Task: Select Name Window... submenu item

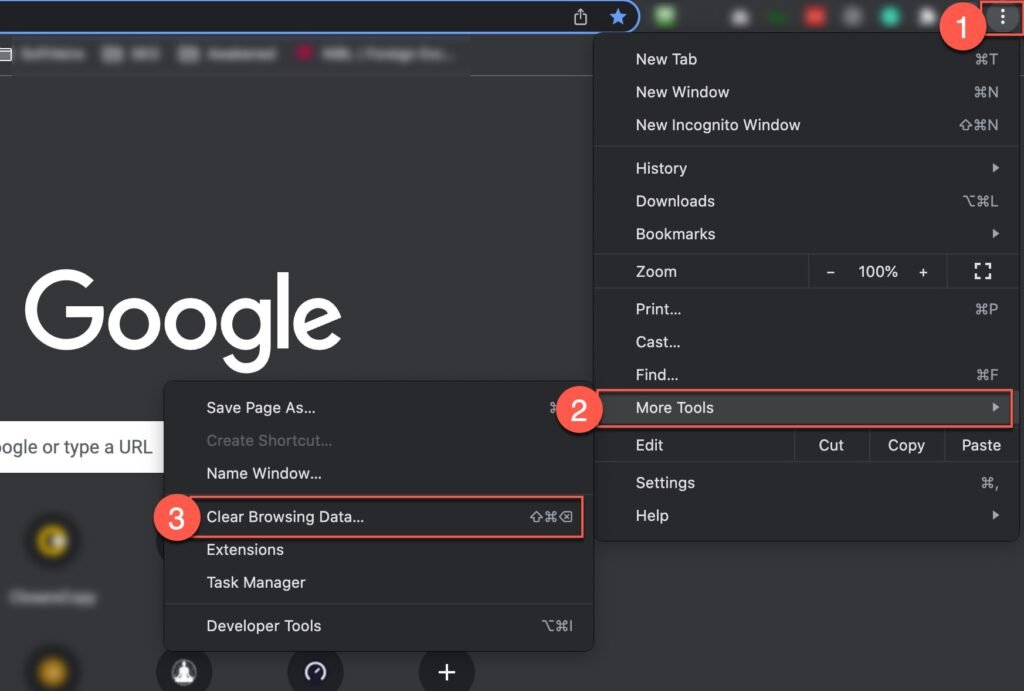Action: point(379,473)
